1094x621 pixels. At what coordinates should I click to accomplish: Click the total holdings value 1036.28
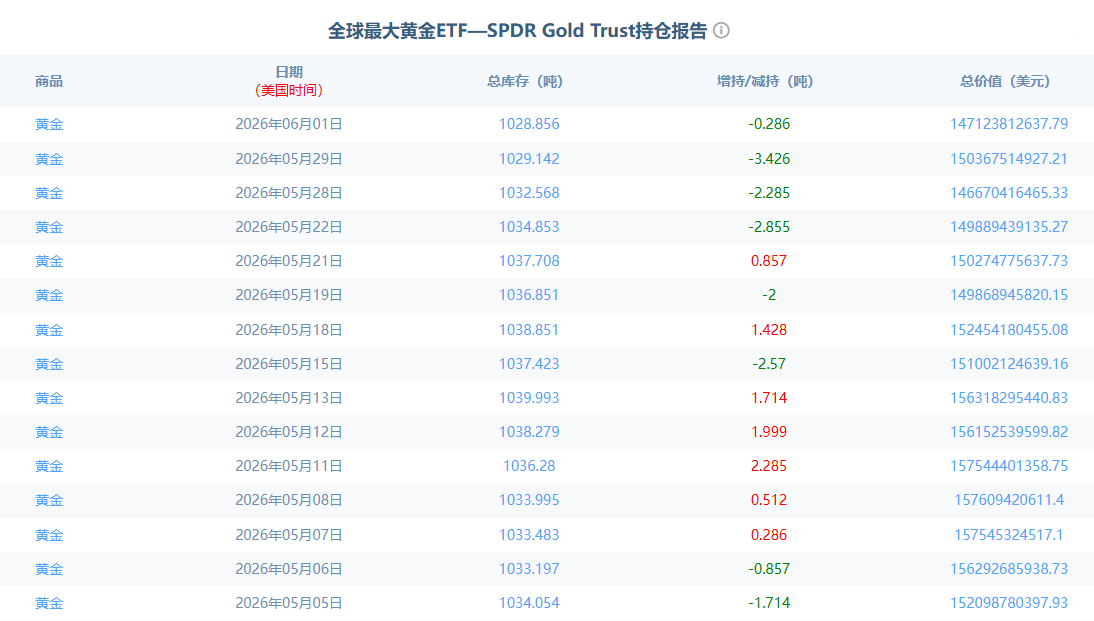pyautogui.click(x=529, y=466)
